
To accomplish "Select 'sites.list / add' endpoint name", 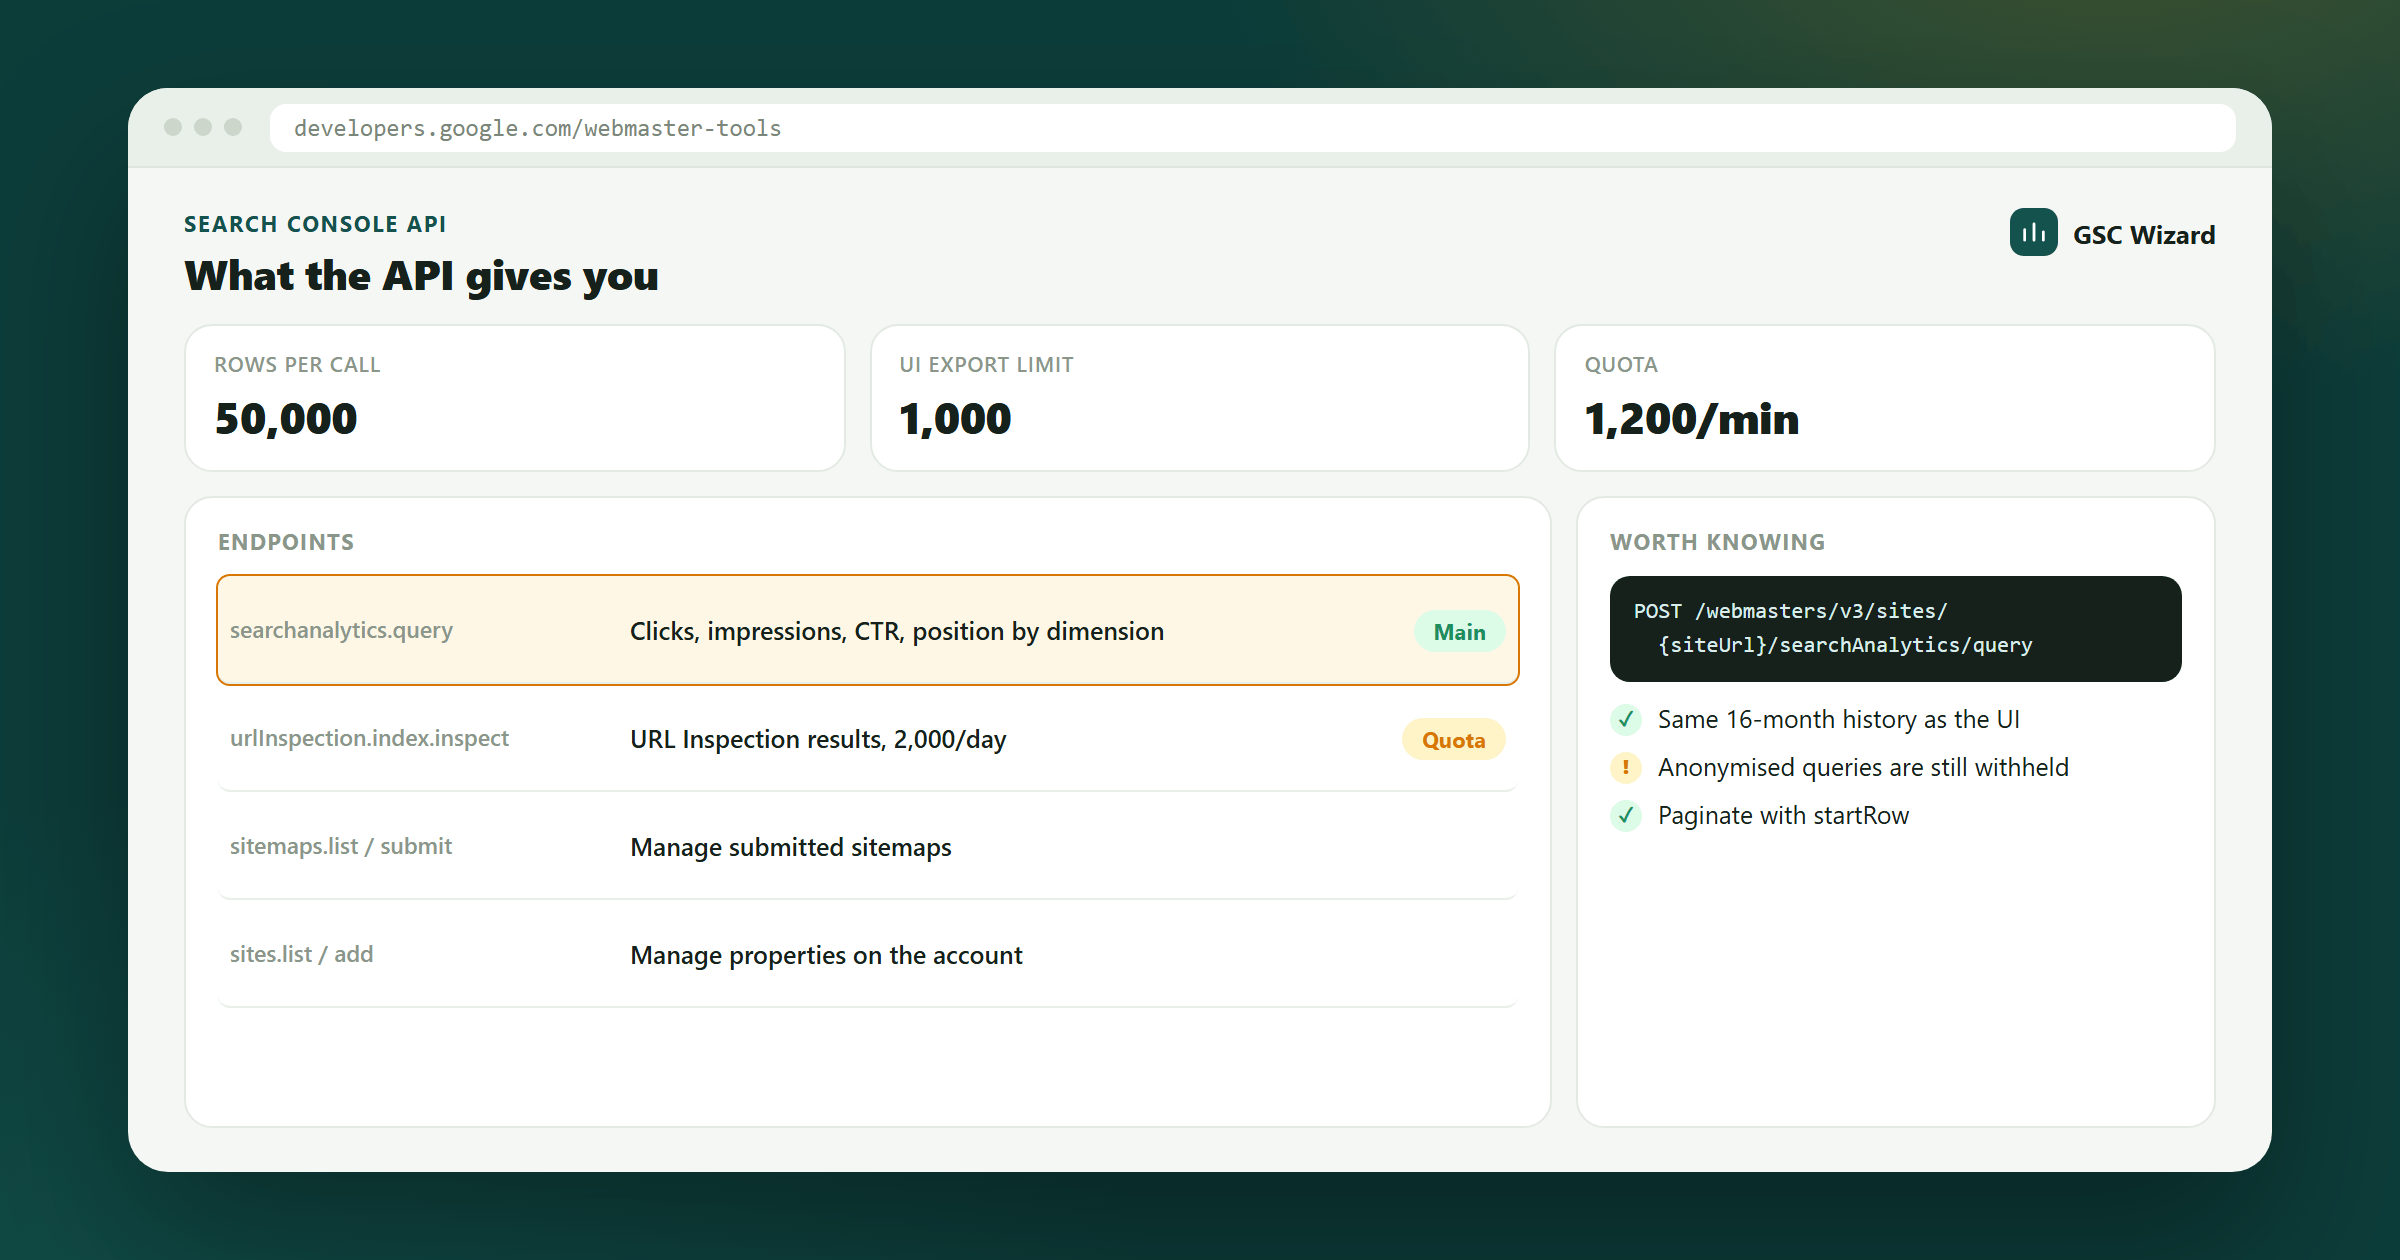I will tap(301, 954).
